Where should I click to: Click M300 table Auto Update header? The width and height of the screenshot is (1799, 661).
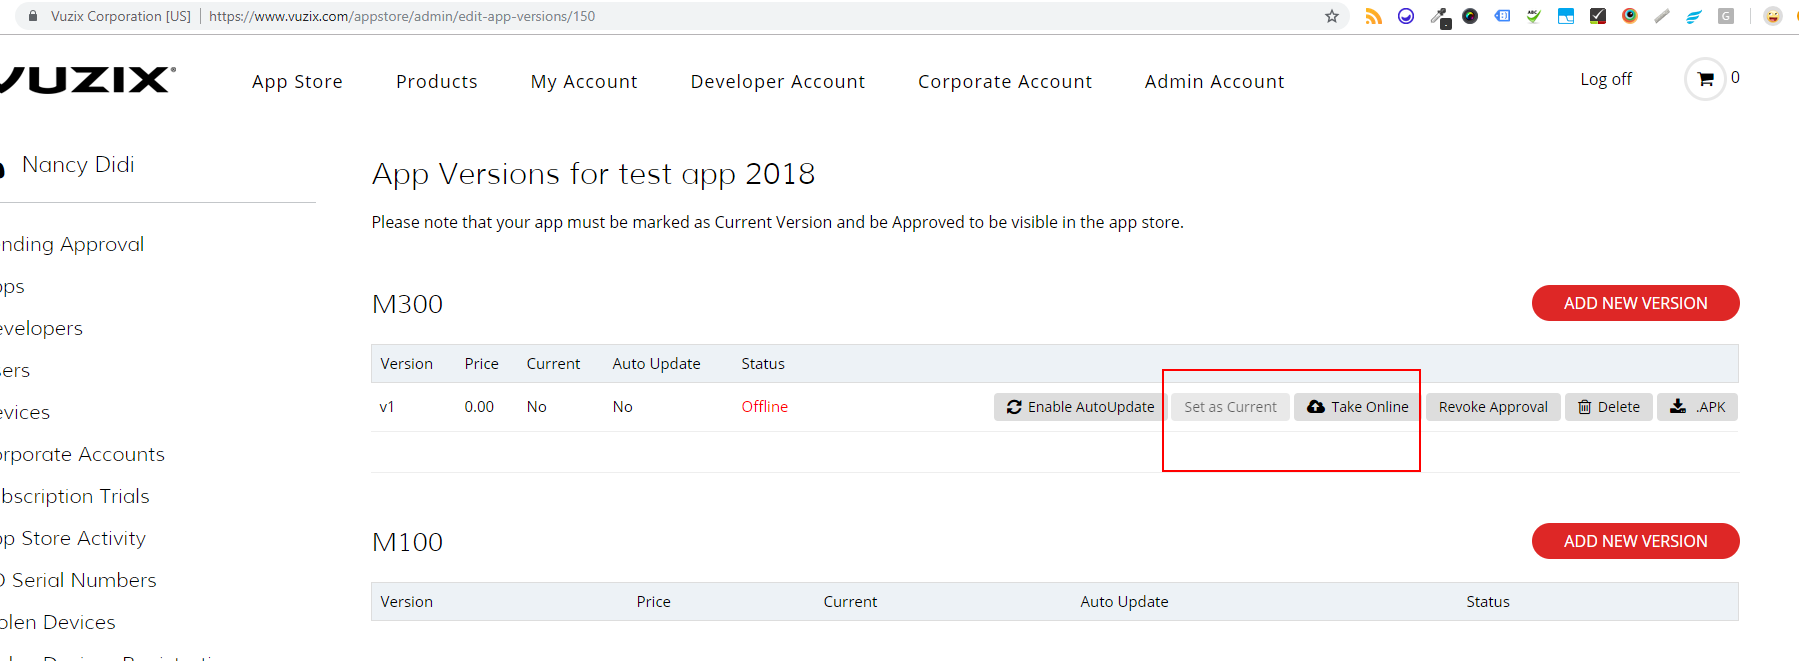tap(656, 364)
